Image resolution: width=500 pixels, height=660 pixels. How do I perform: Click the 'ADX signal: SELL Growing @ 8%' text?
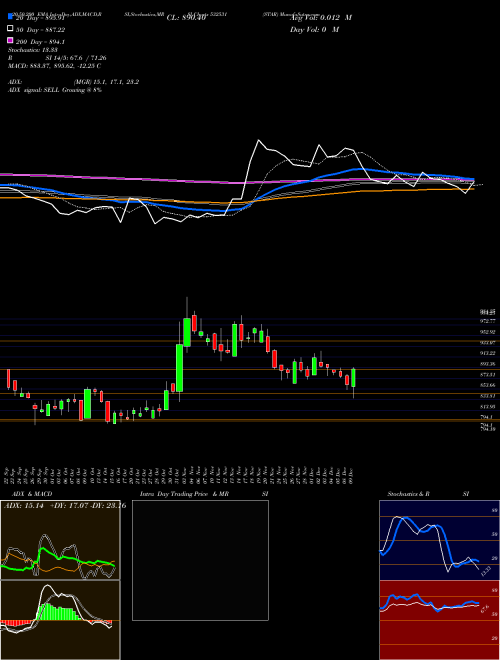point(55,90)
